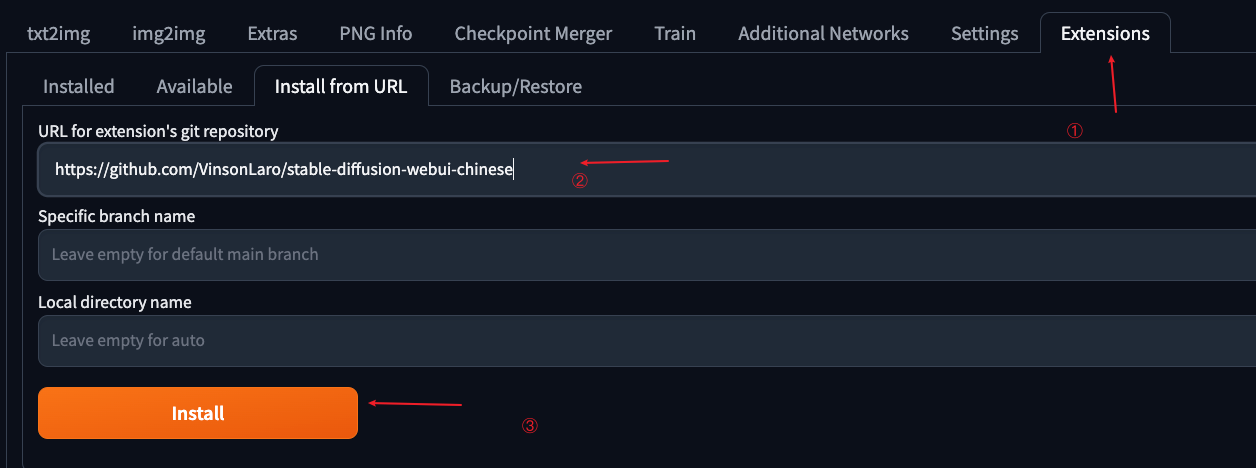Switch to the txt2img tab
The height and width of the screenshot is (468, 1256).
coord(58,33)
